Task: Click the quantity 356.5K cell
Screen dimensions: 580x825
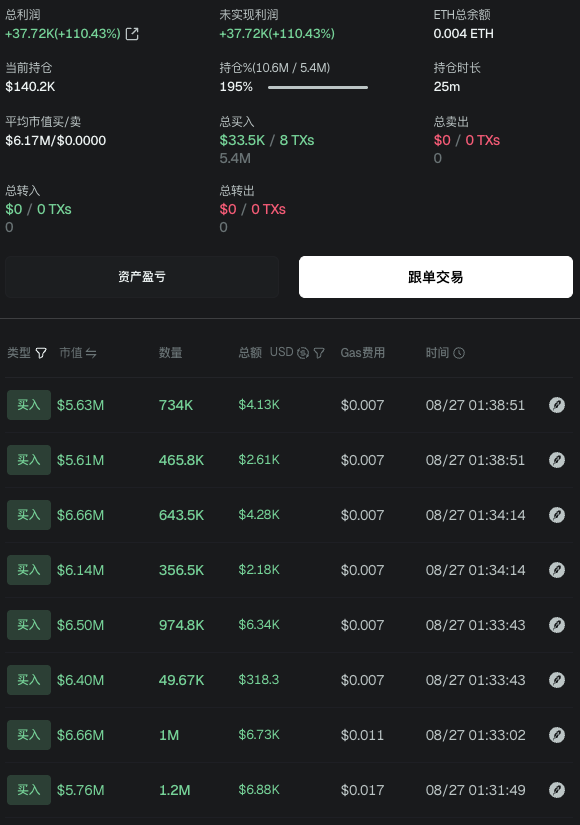Action: (181, 570)
